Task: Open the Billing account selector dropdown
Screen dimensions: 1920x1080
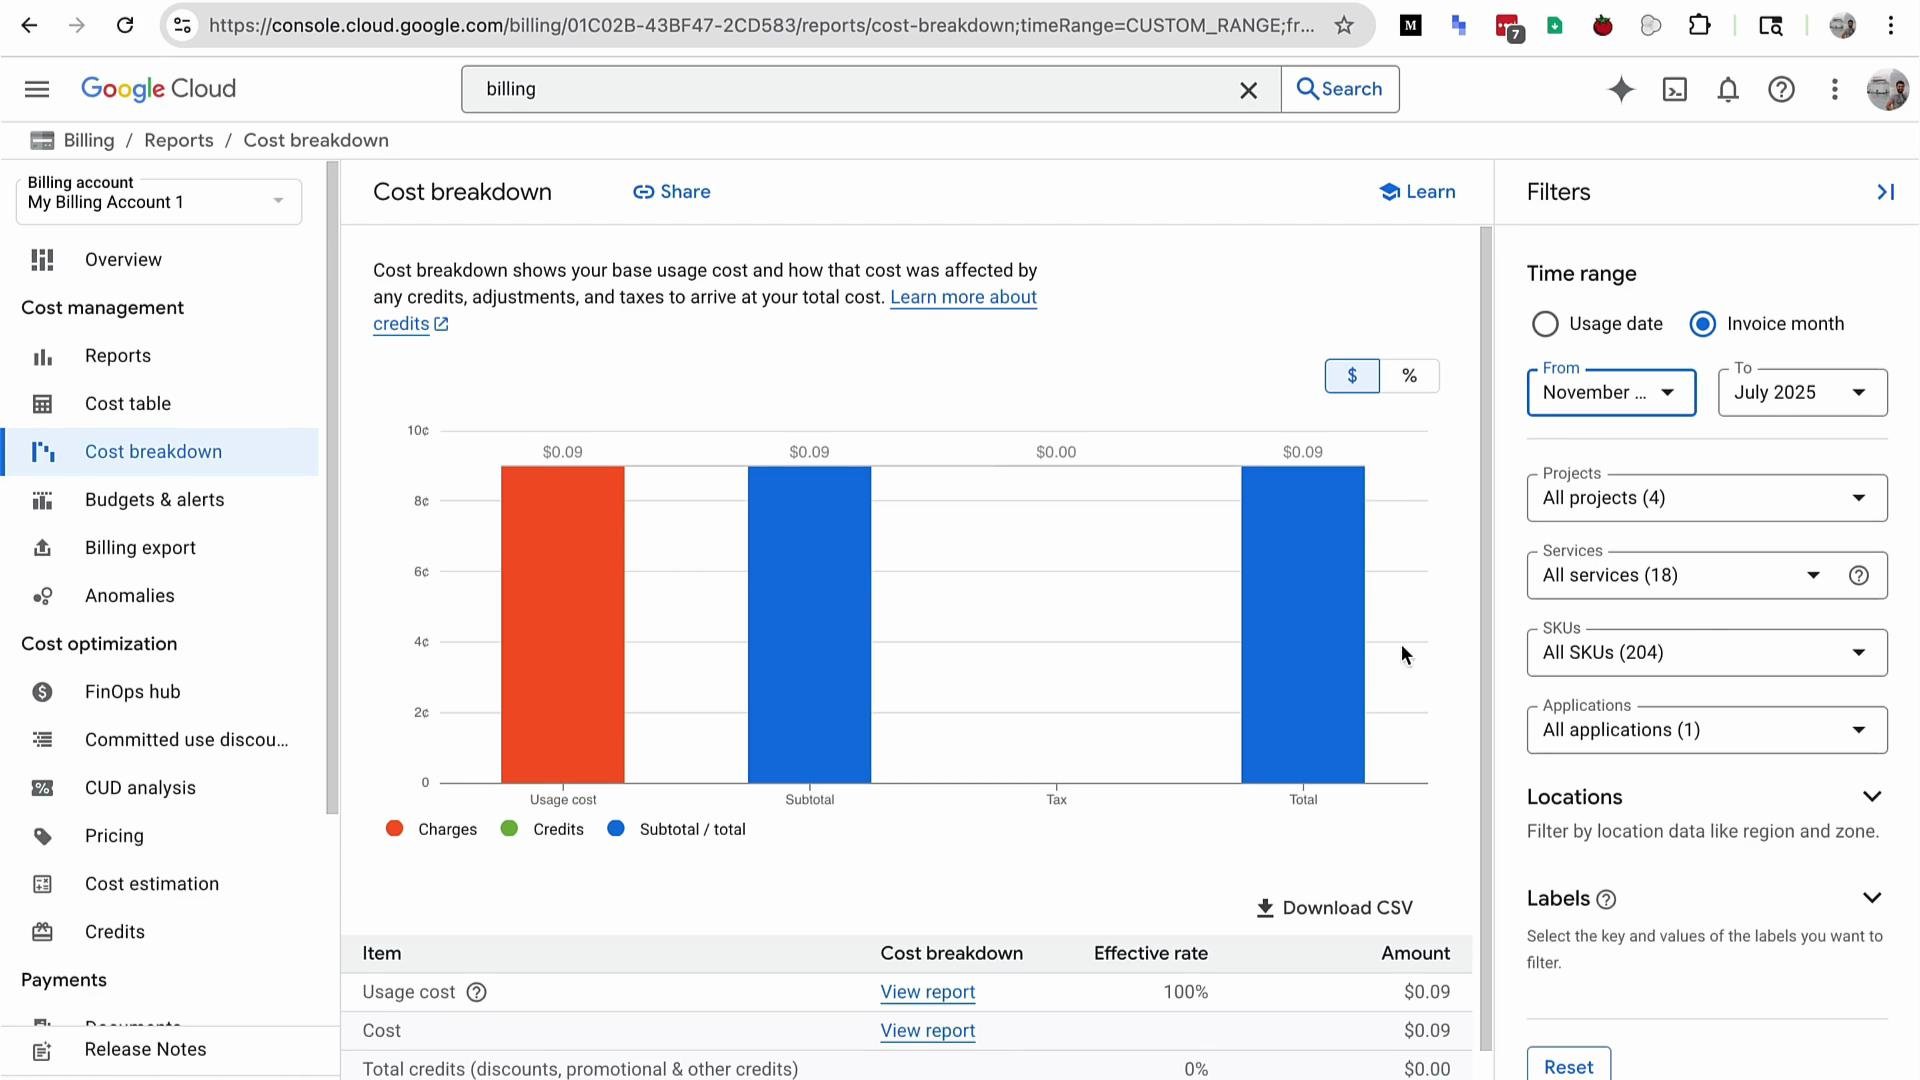Action: click(x=159, y=201)
